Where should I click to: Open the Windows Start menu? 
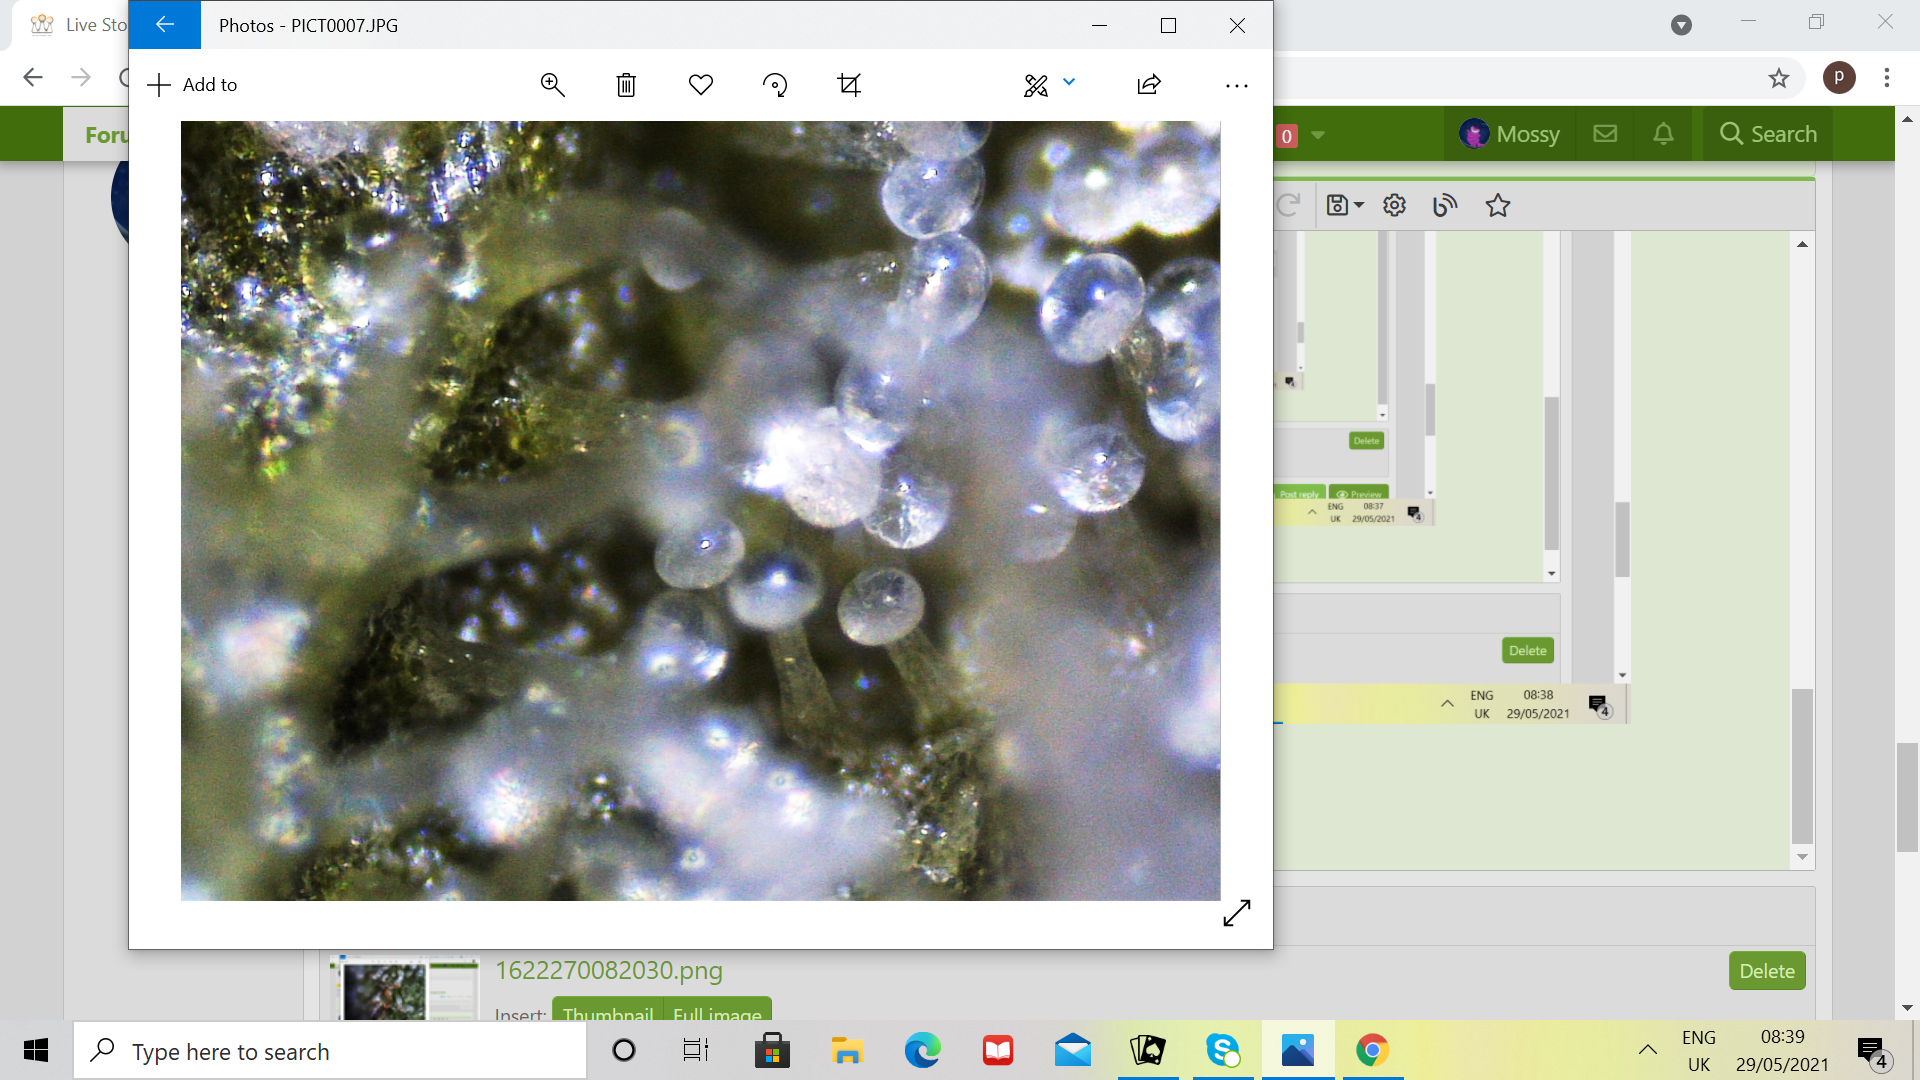click(36, 1051)
